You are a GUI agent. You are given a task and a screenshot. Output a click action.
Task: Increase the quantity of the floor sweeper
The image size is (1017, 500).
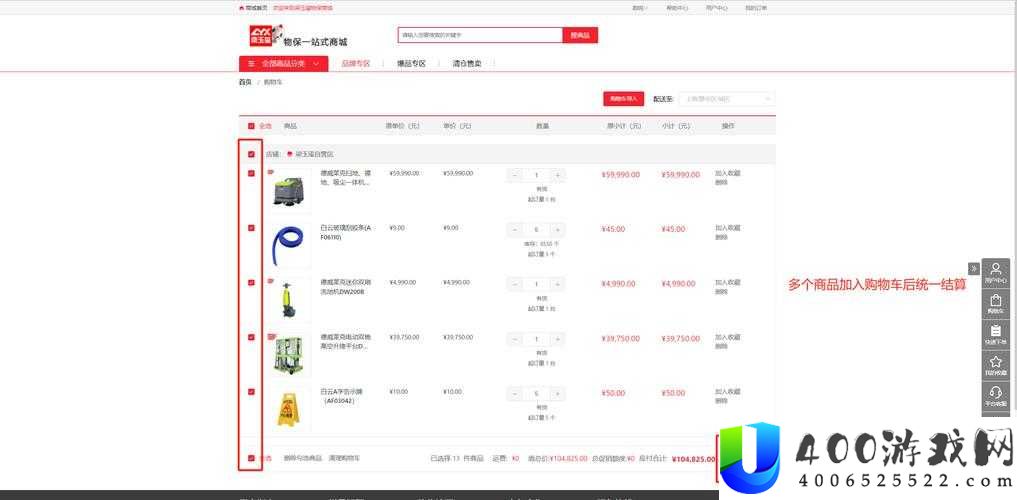(557, 175)
